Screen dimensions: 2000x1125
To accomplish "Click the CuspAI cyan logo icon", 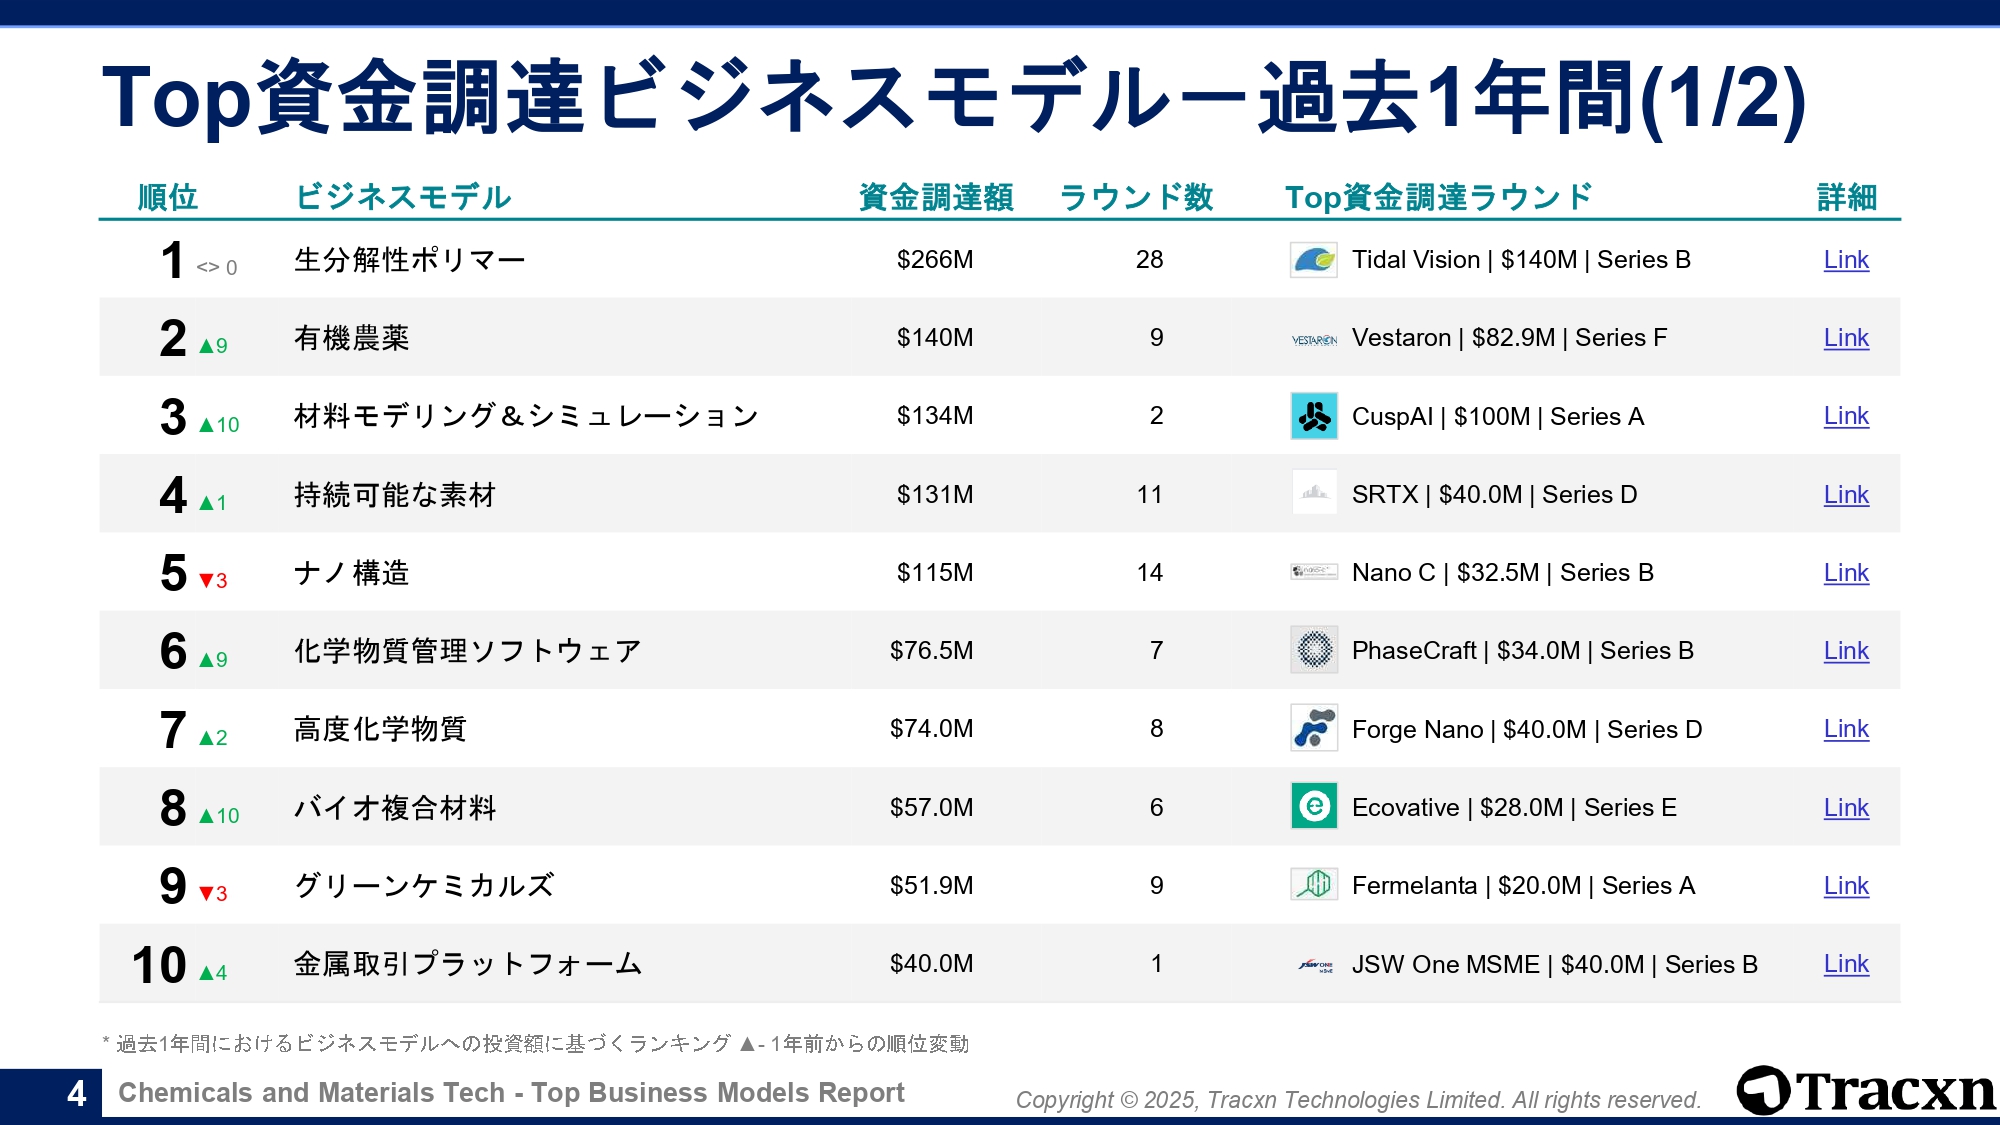I will 1314,416.
